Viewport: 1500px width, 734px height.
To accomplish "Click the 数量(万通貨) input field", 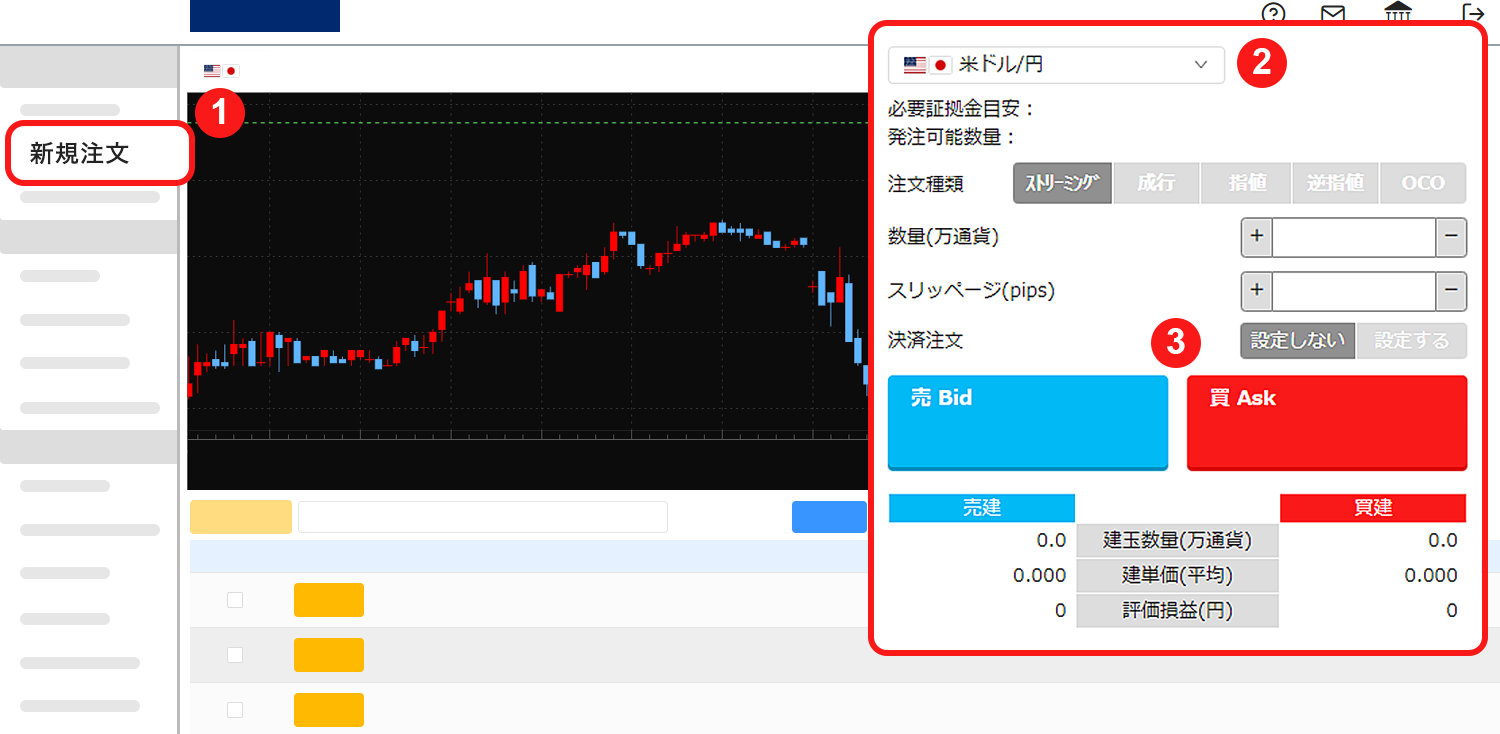I will pyautogui.click(x=1354, y=237).
